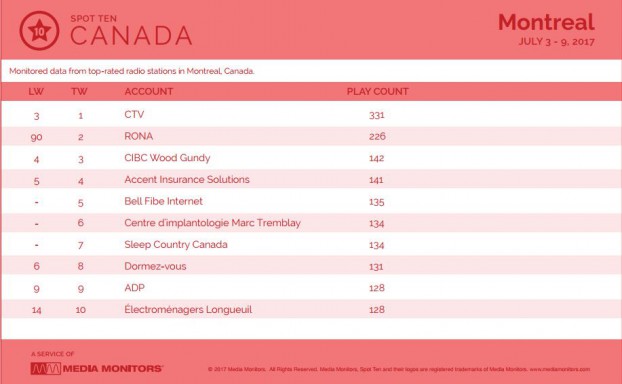The image size is (622, 384).
Task: Select the ADP account row
Action: pos(311,288)
